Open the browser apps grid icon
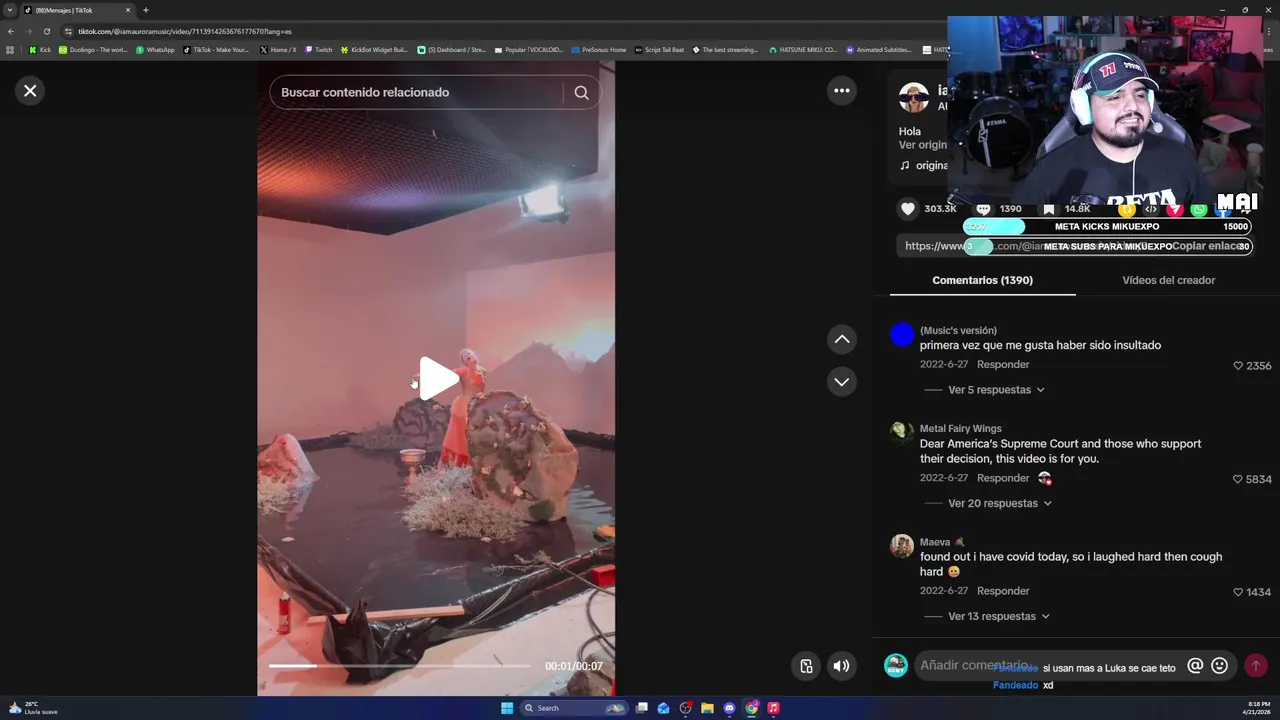This screenshot has height=720, width=1280. tap(10, 50)
